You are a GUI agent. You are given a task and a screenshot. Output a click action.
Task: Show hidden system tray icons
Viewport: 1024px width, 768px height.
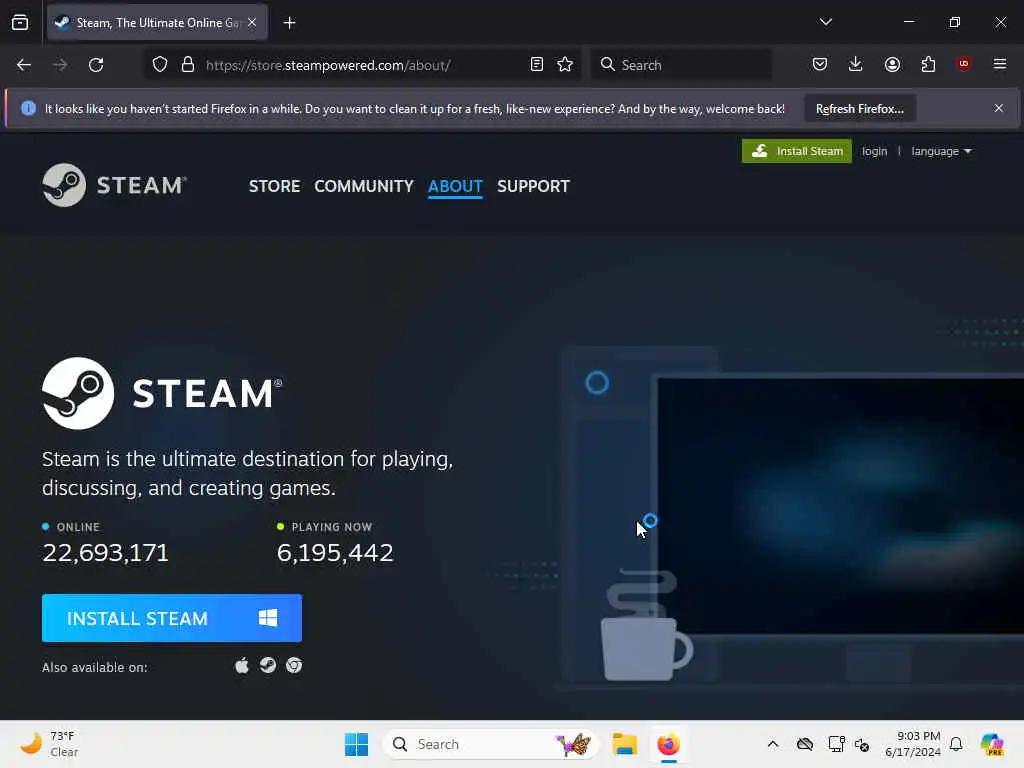click(773, 744)
